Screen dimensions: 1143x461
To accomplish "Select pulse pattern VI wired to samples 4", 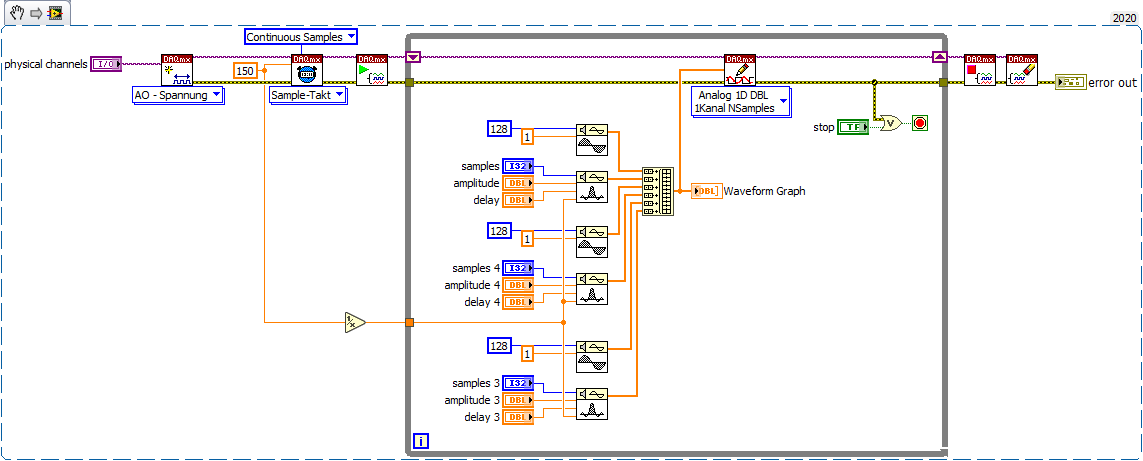I will (592, 288).
